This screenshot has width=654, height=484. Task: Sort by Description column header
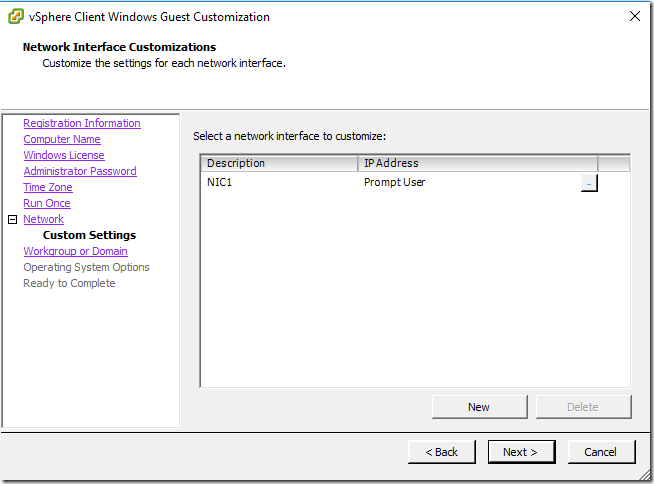pyautogui.click(x=279, y=163)
